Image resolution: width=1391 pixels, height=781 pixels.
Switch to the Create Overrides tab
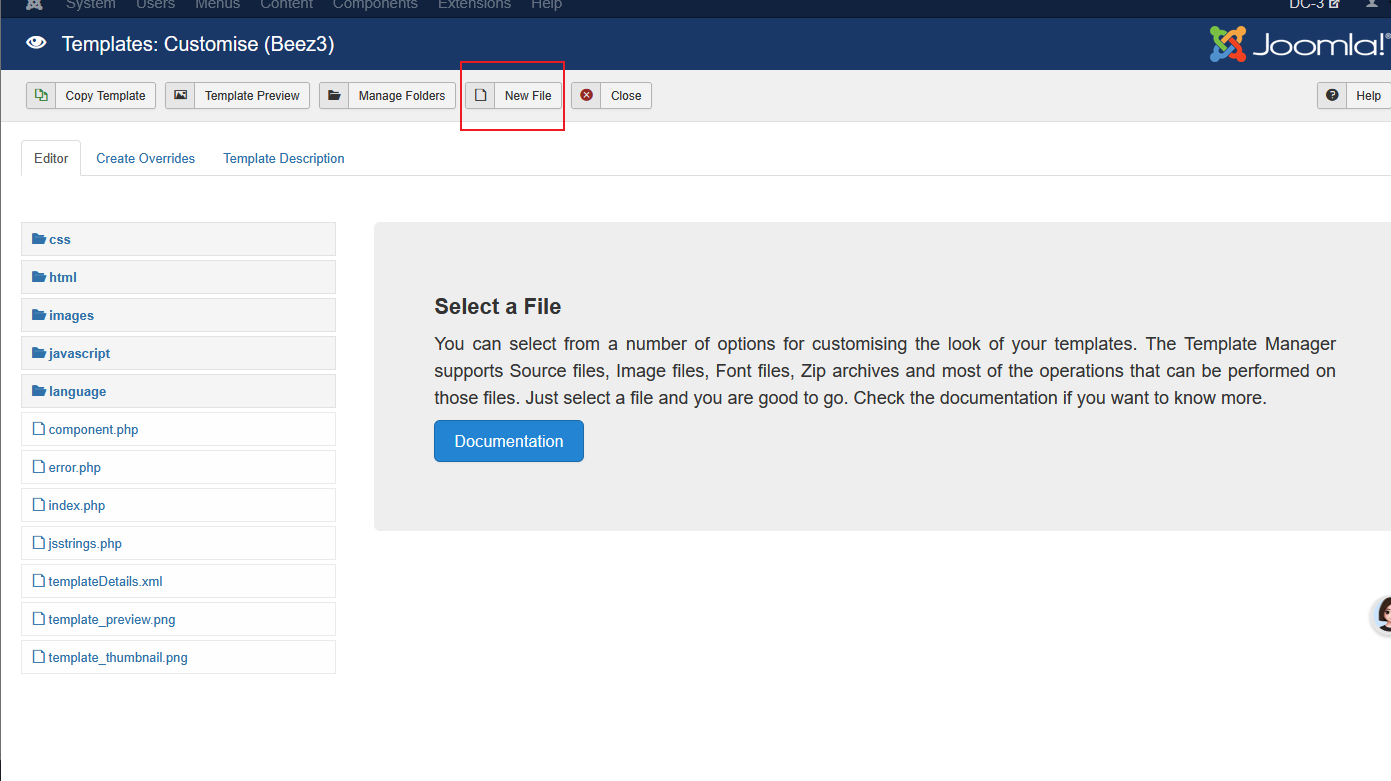[145, 158]
